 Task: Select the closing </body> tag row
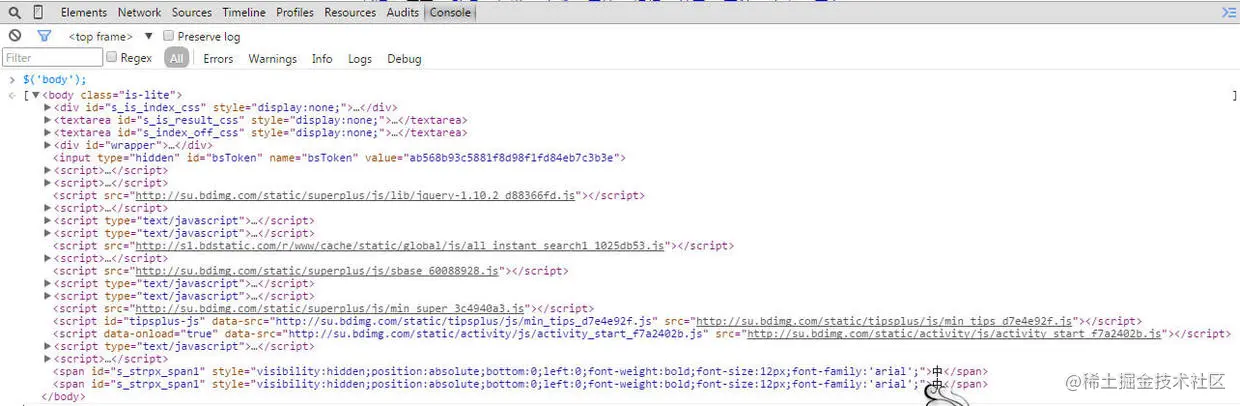click(64, 396)
